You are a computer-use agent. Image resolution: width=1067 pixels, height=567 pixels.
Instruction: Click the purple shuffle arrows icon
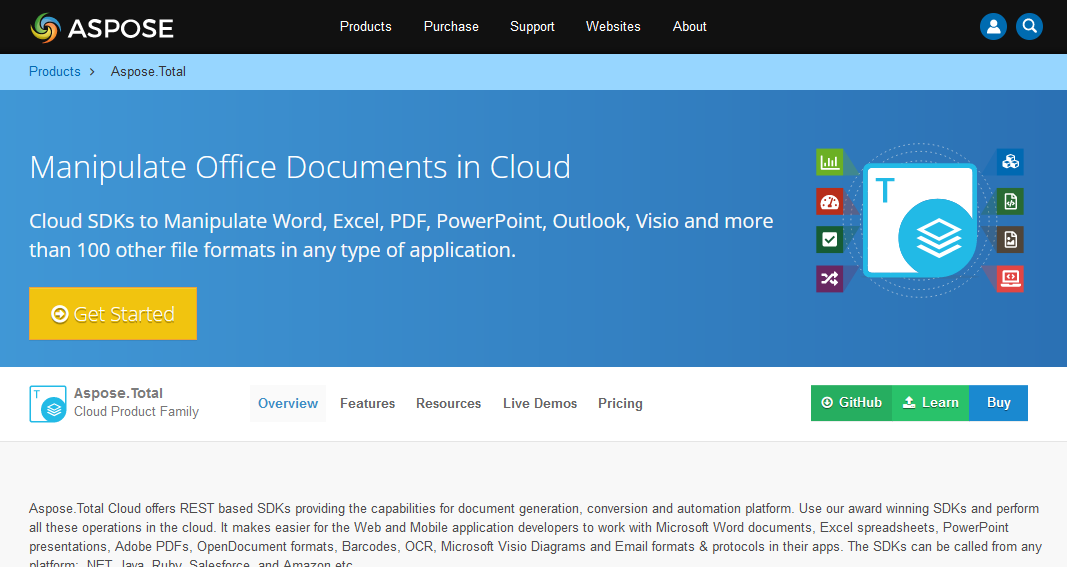(830, 278)
